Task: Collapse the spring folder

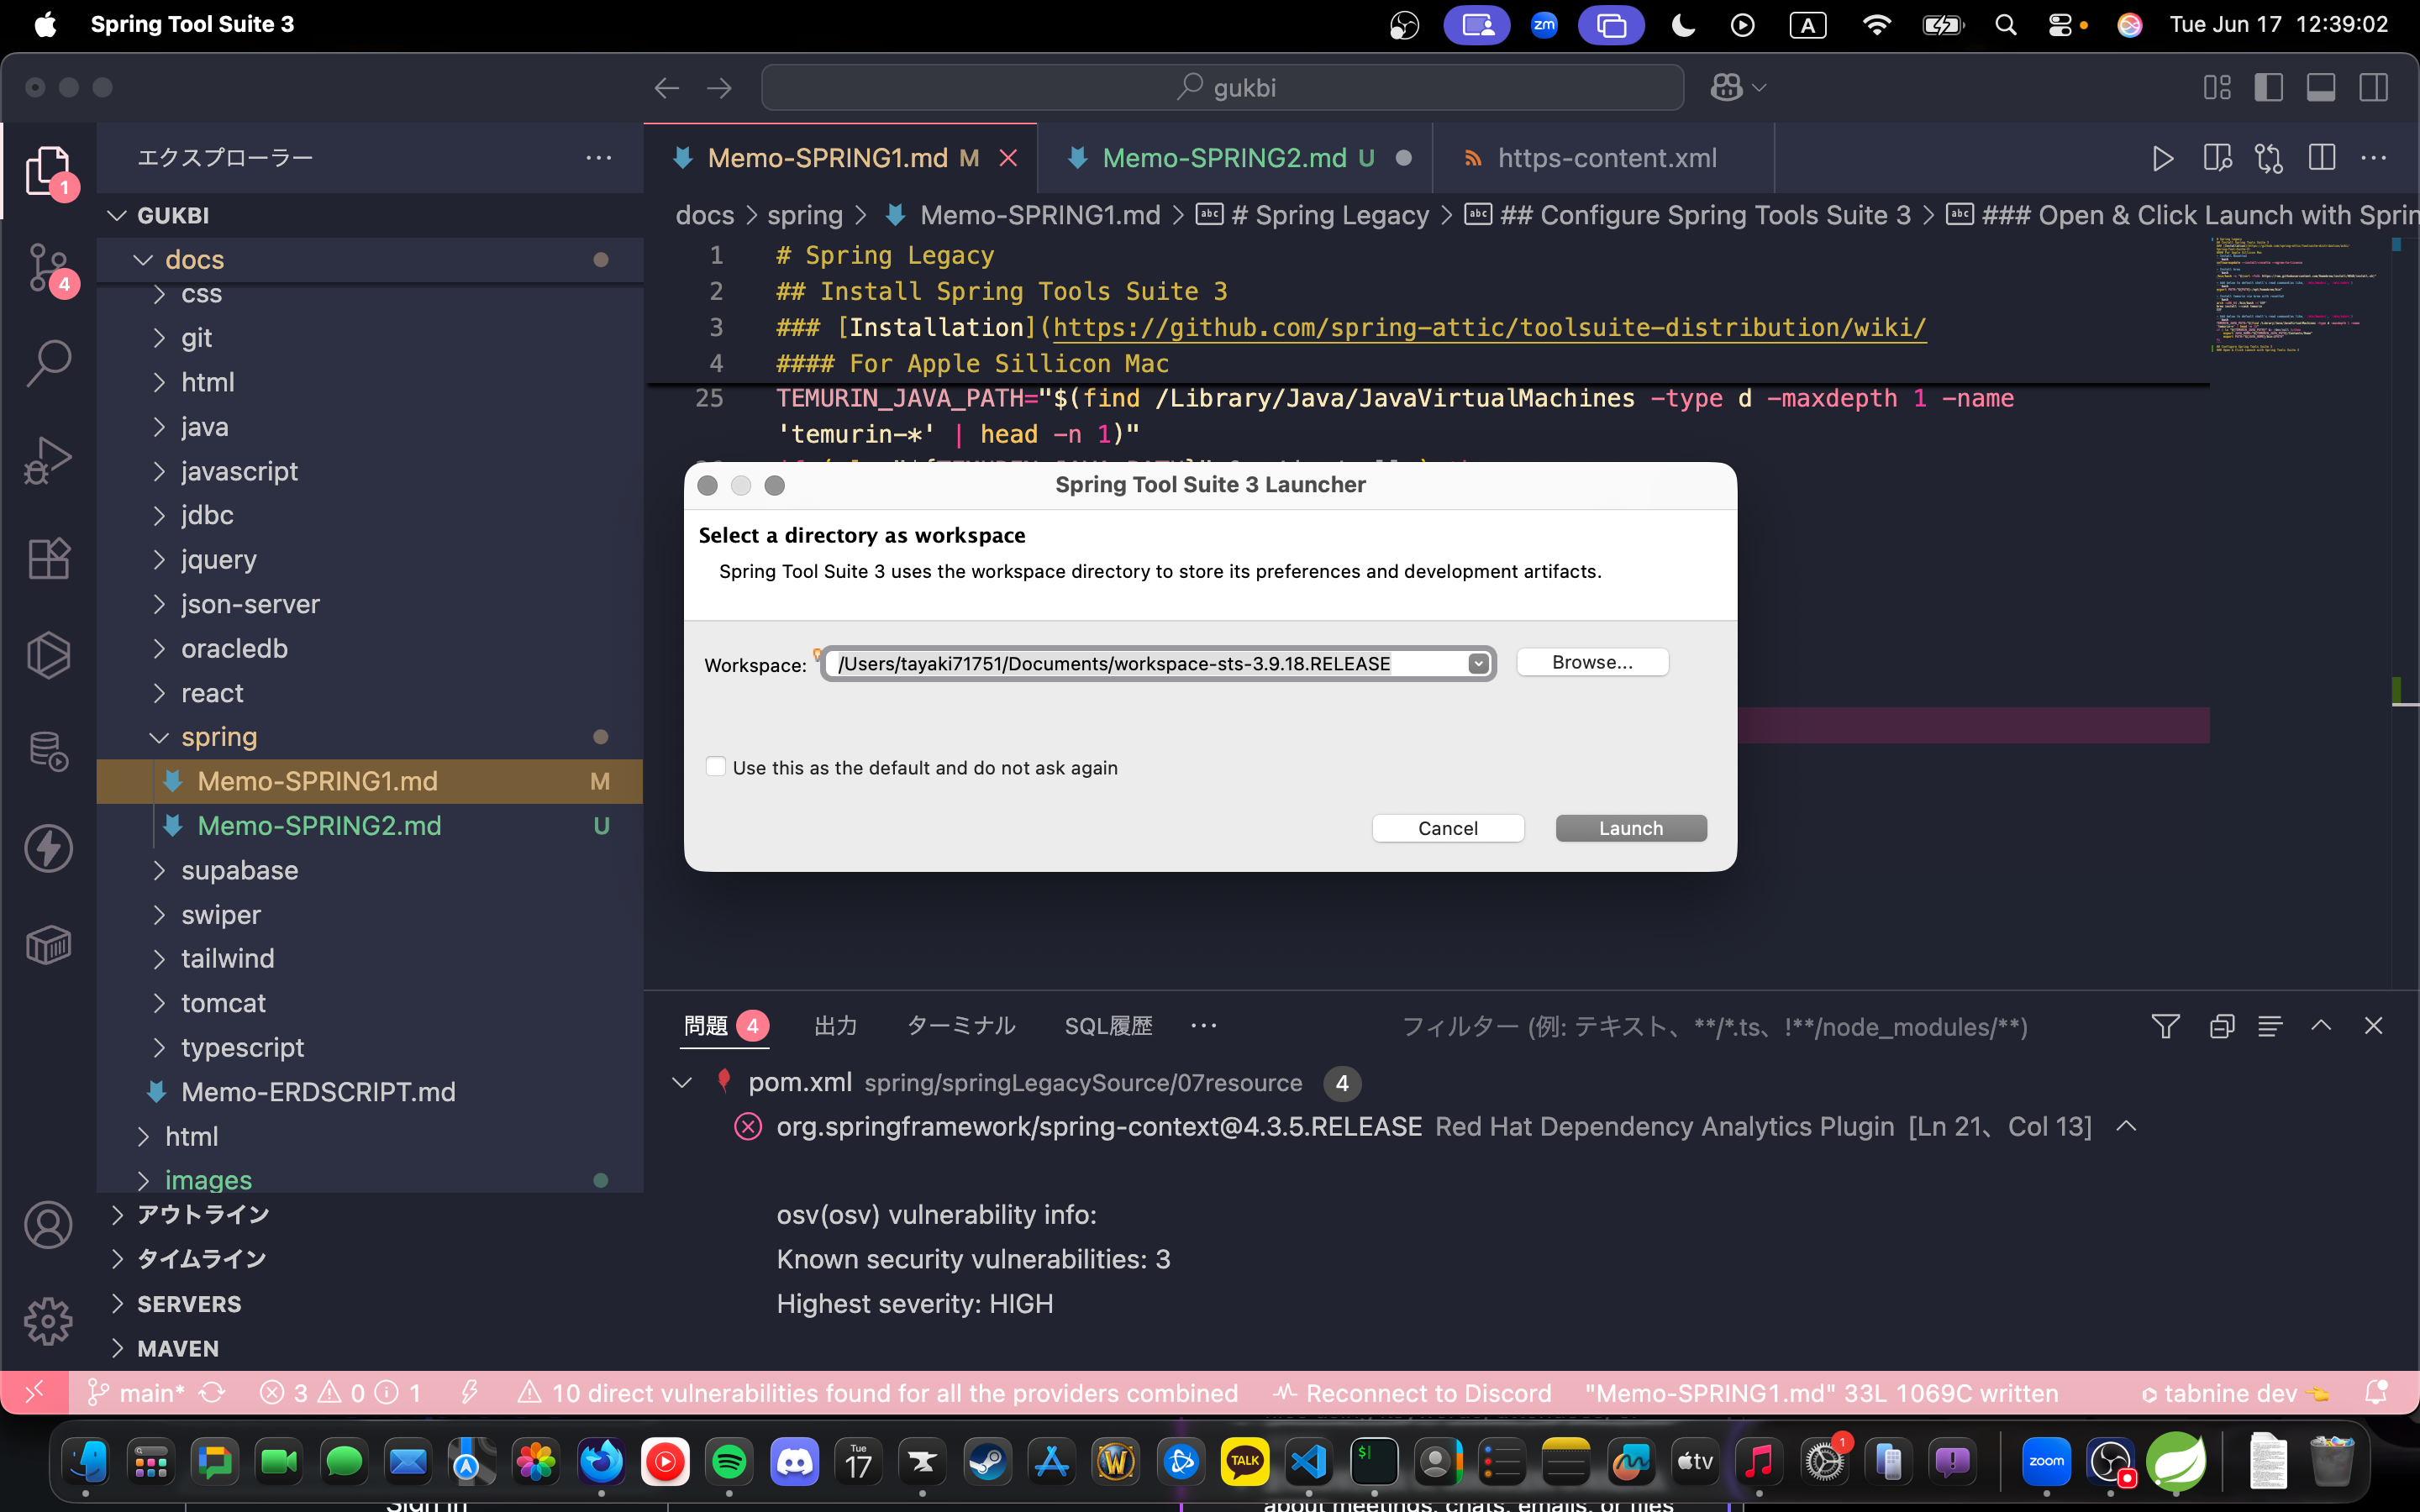Action: (159, 737)
